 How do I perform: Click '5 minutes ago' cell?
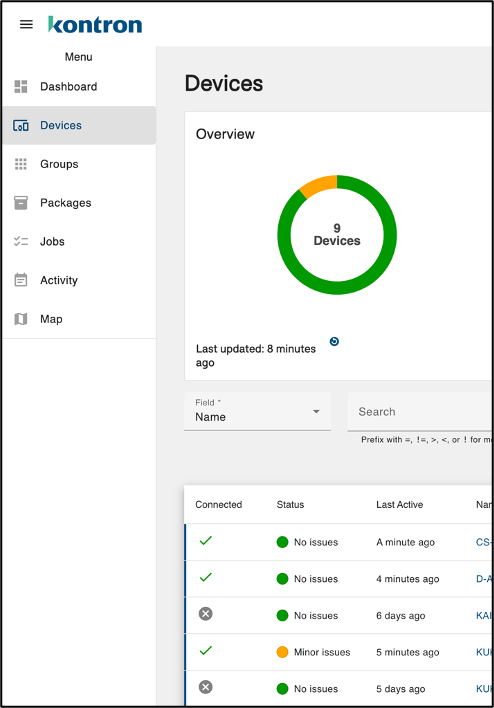(408, 652)
